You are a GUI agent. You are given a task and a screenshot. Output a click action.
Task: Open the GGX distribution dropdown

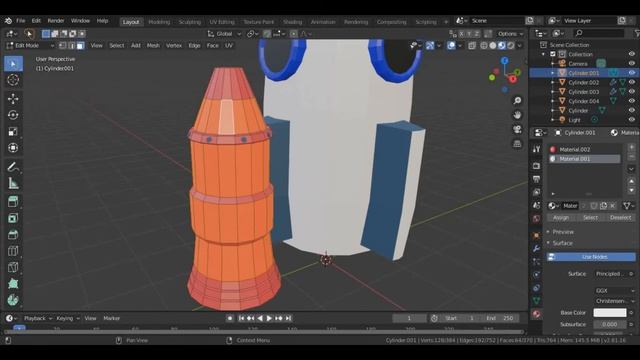[615, 291]
